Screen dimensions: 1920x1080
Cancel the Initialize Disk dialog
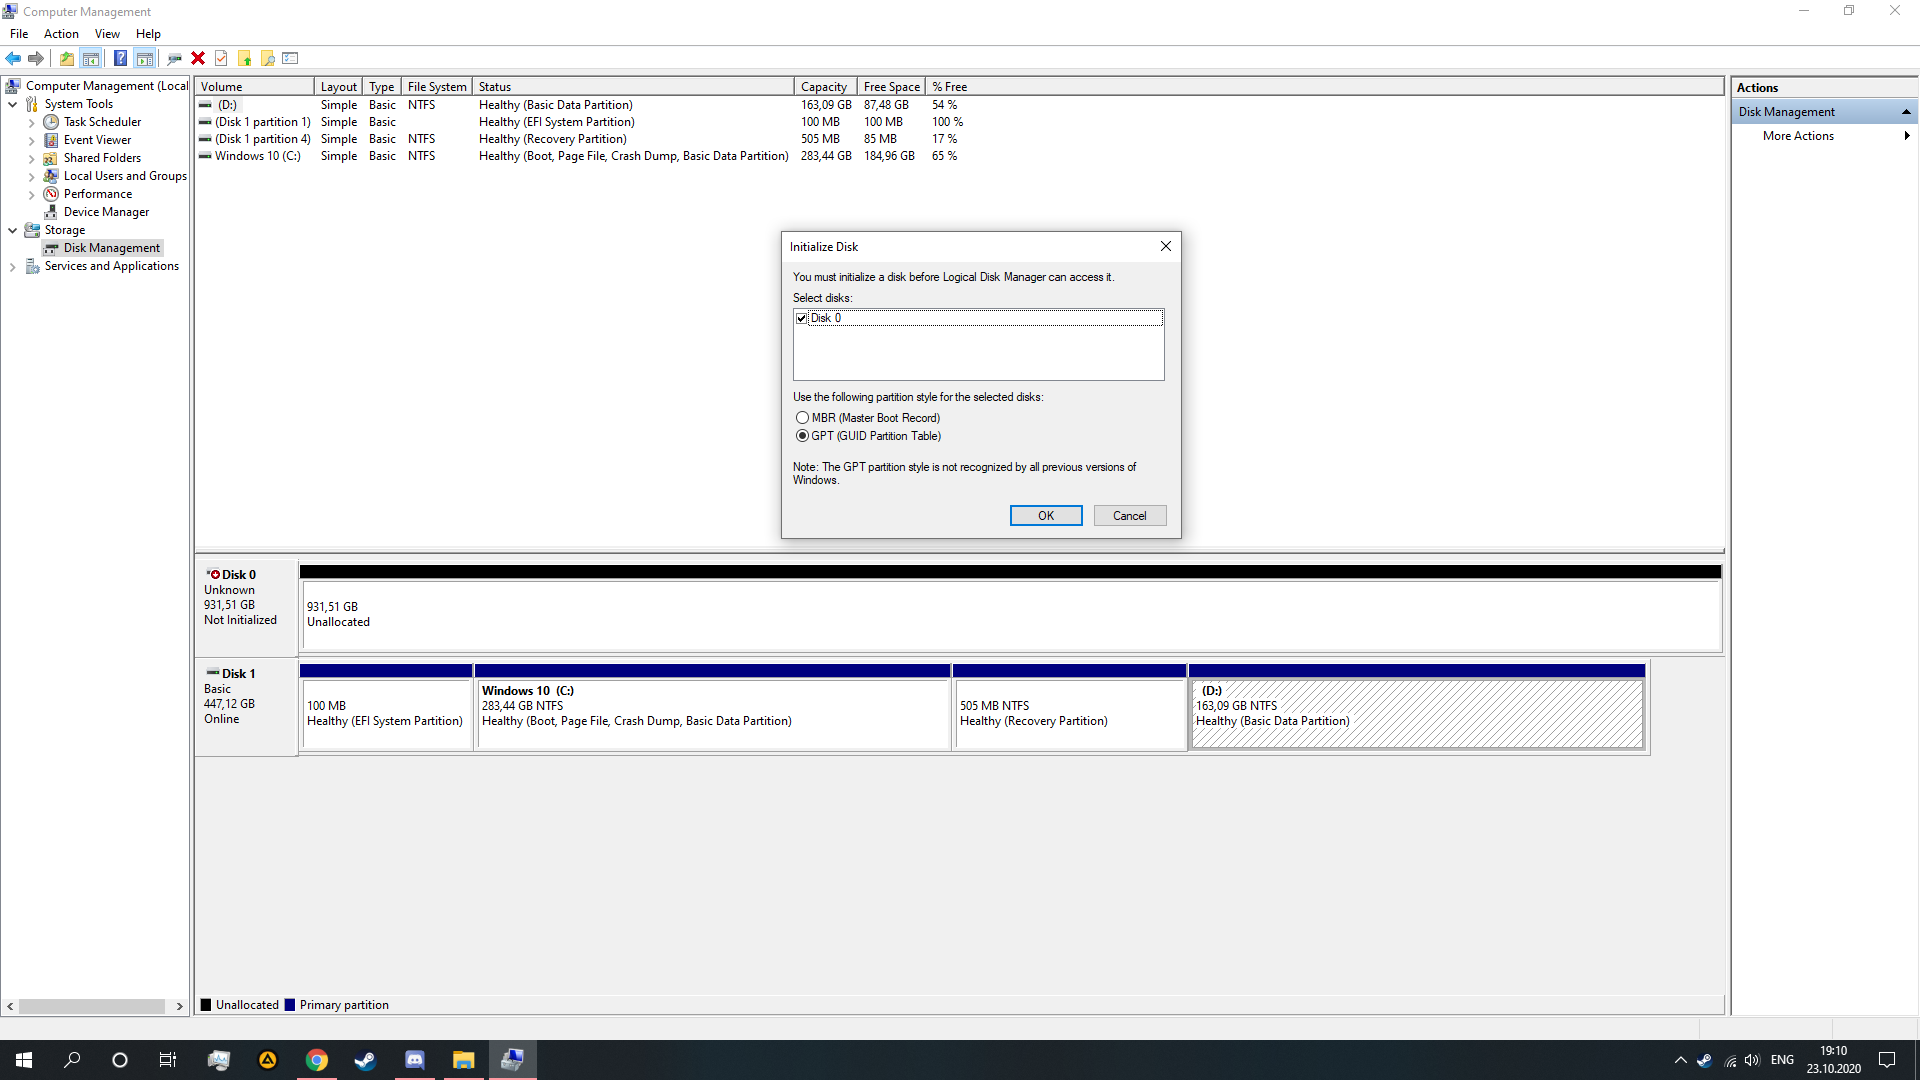click(x=1129, y=516)
